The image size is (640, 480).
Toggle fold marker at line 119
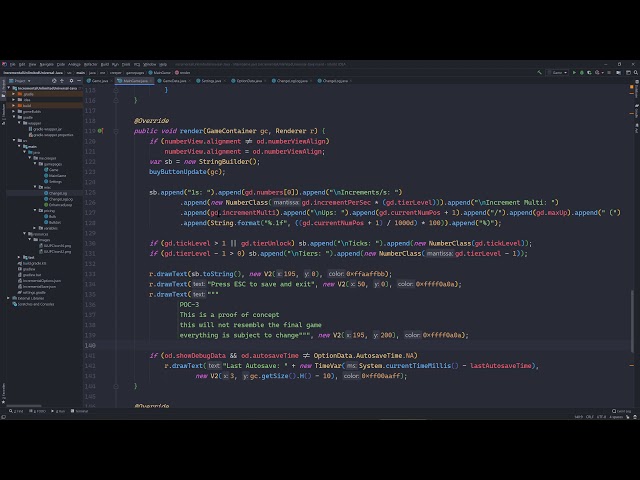pos(116,131)
